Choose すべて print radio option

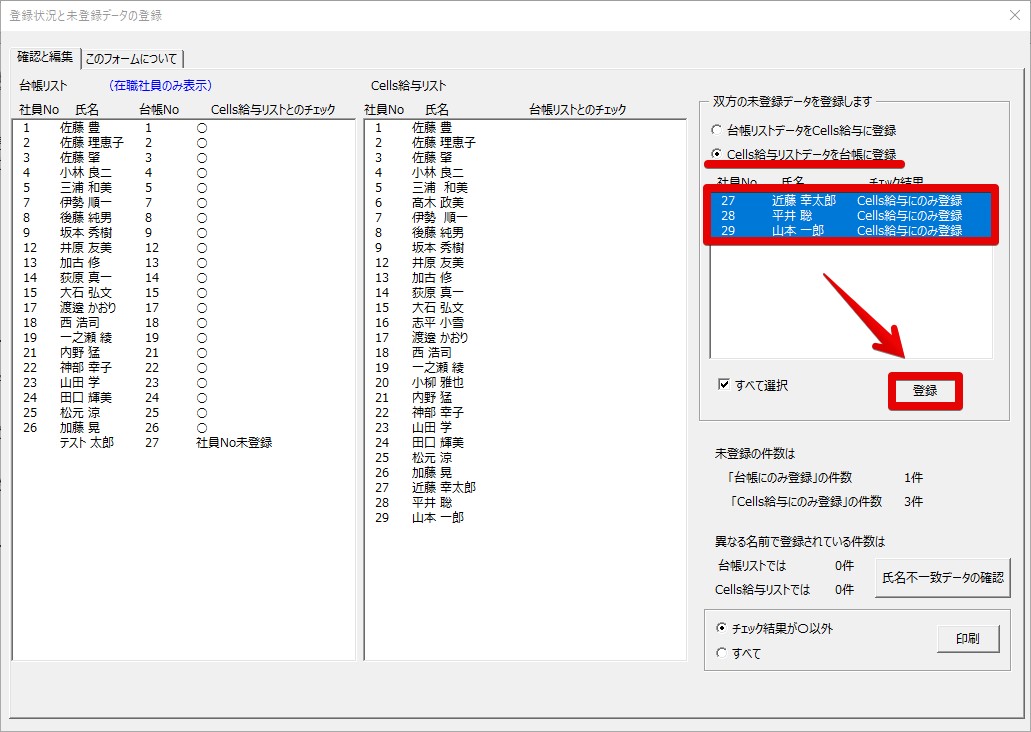738,653
